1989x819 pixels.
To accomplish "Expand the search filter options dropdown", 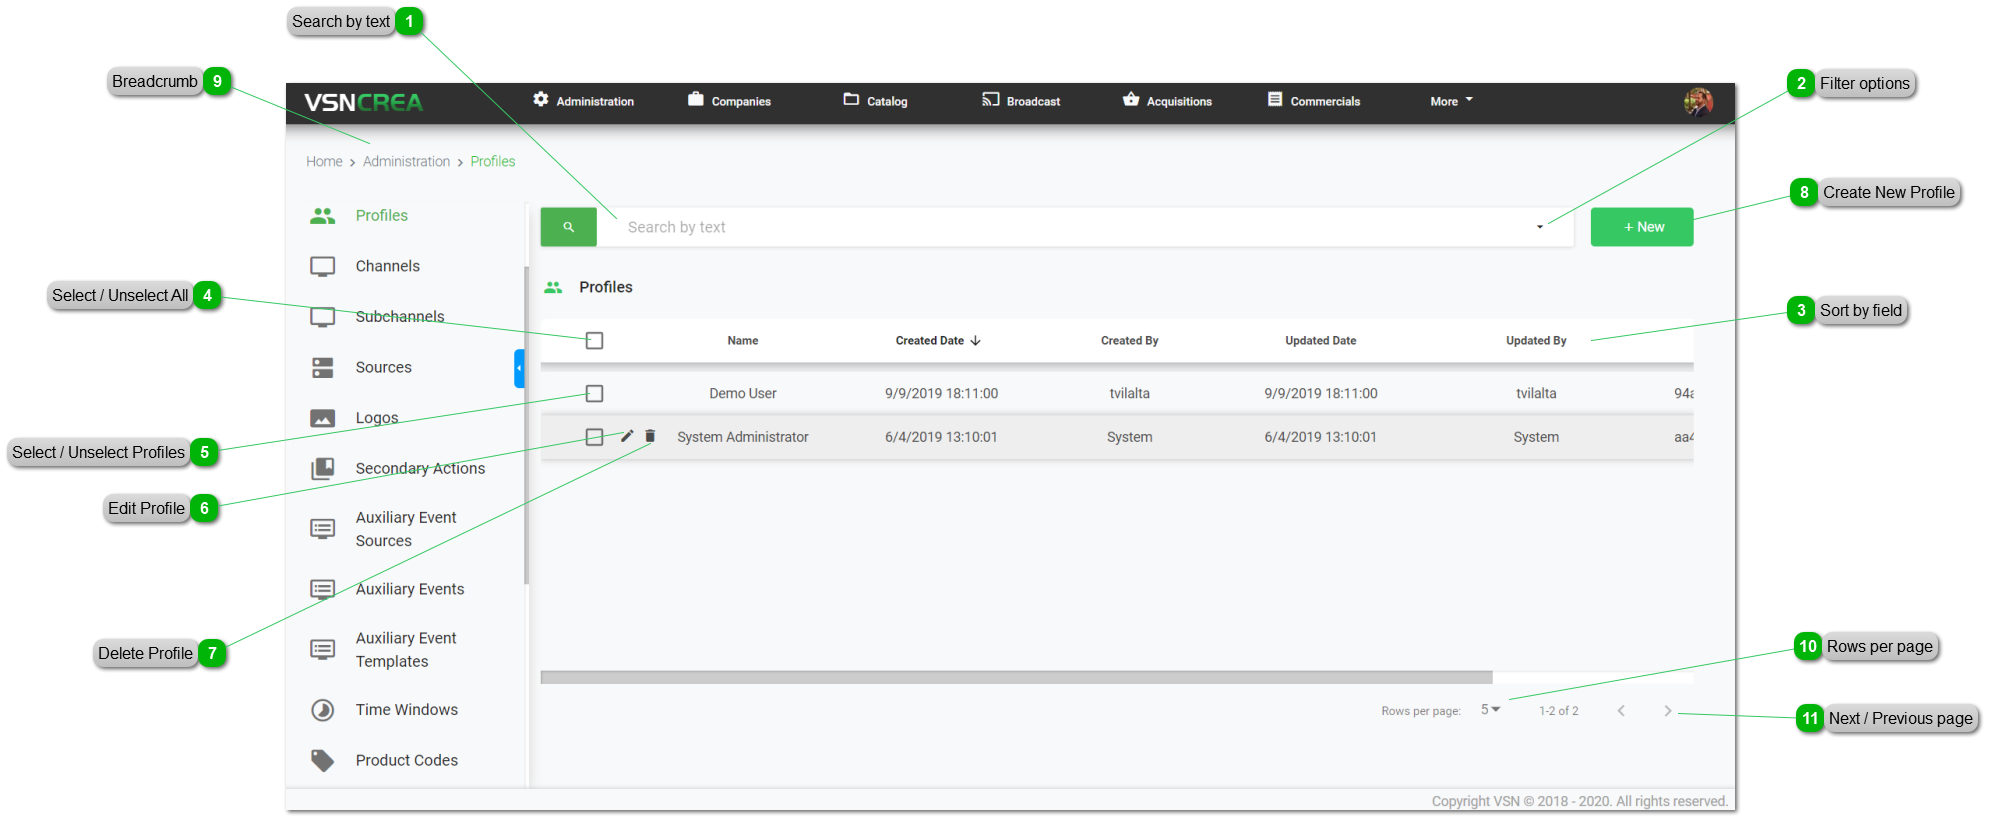I will tap(1539, 227).
